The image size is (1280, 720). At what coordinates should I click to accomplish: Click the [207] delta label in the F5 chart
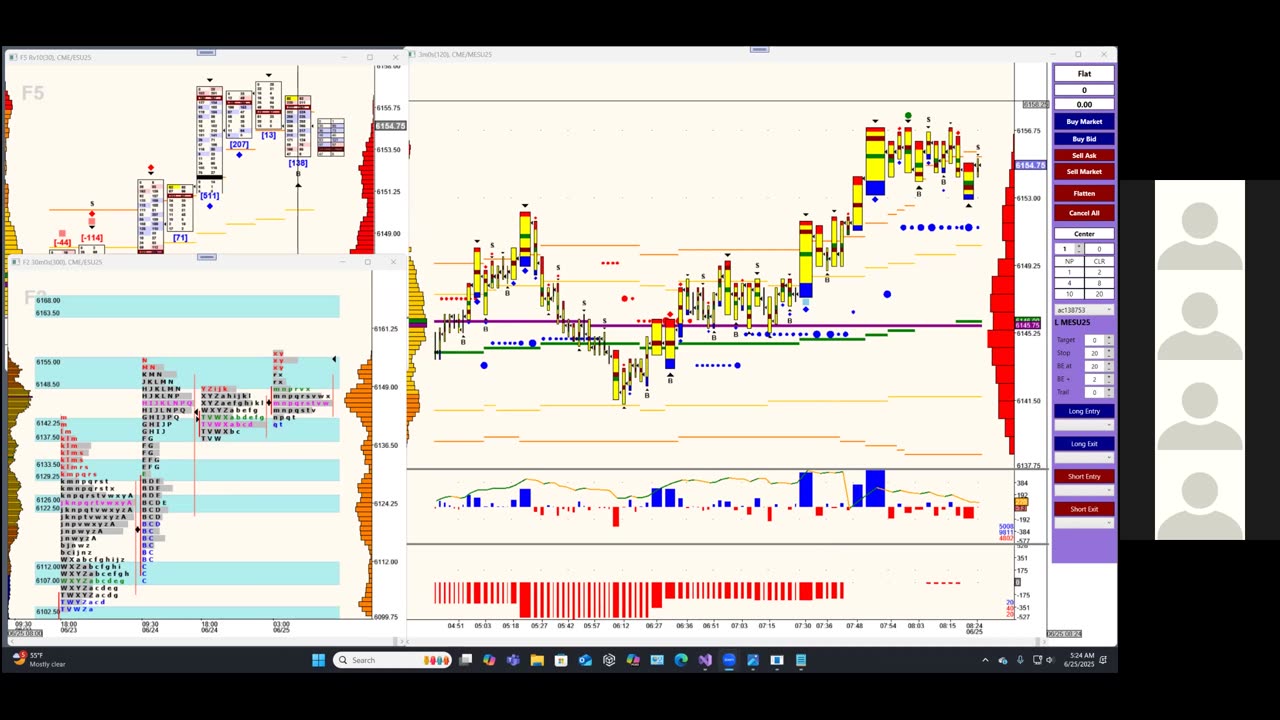click(239, 145)
